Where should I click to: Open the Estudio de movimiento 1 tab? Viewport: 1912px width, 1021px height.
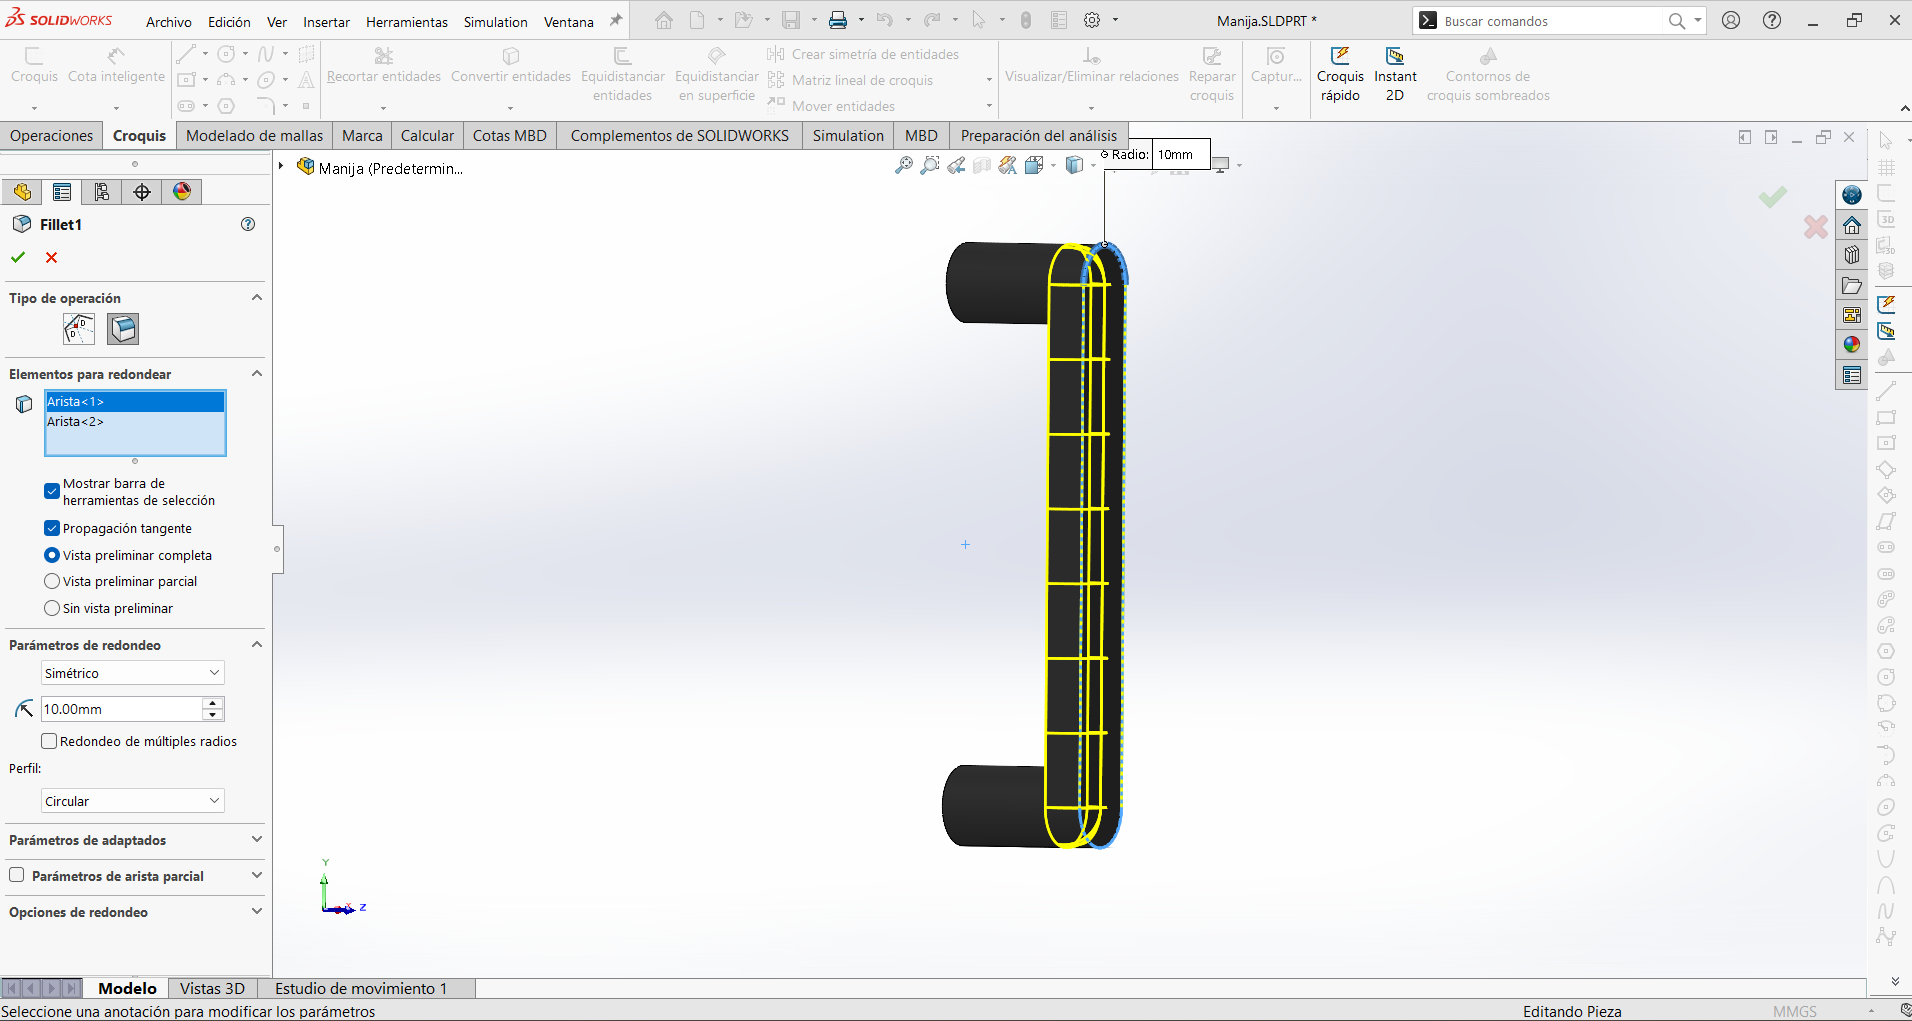tap(361, 988)
